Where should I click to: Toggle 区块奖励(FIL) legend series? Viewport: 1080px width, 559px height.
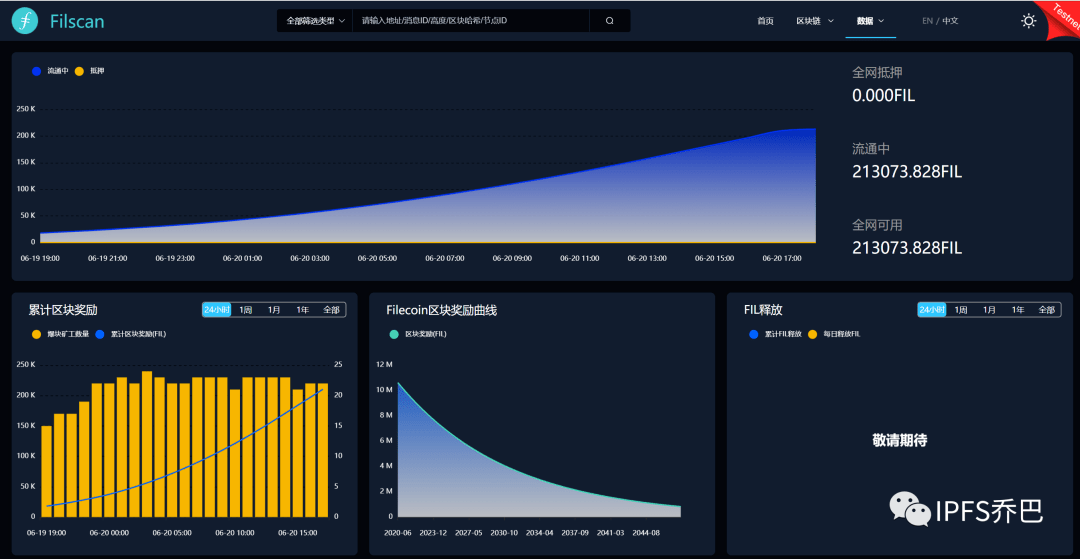418,334
